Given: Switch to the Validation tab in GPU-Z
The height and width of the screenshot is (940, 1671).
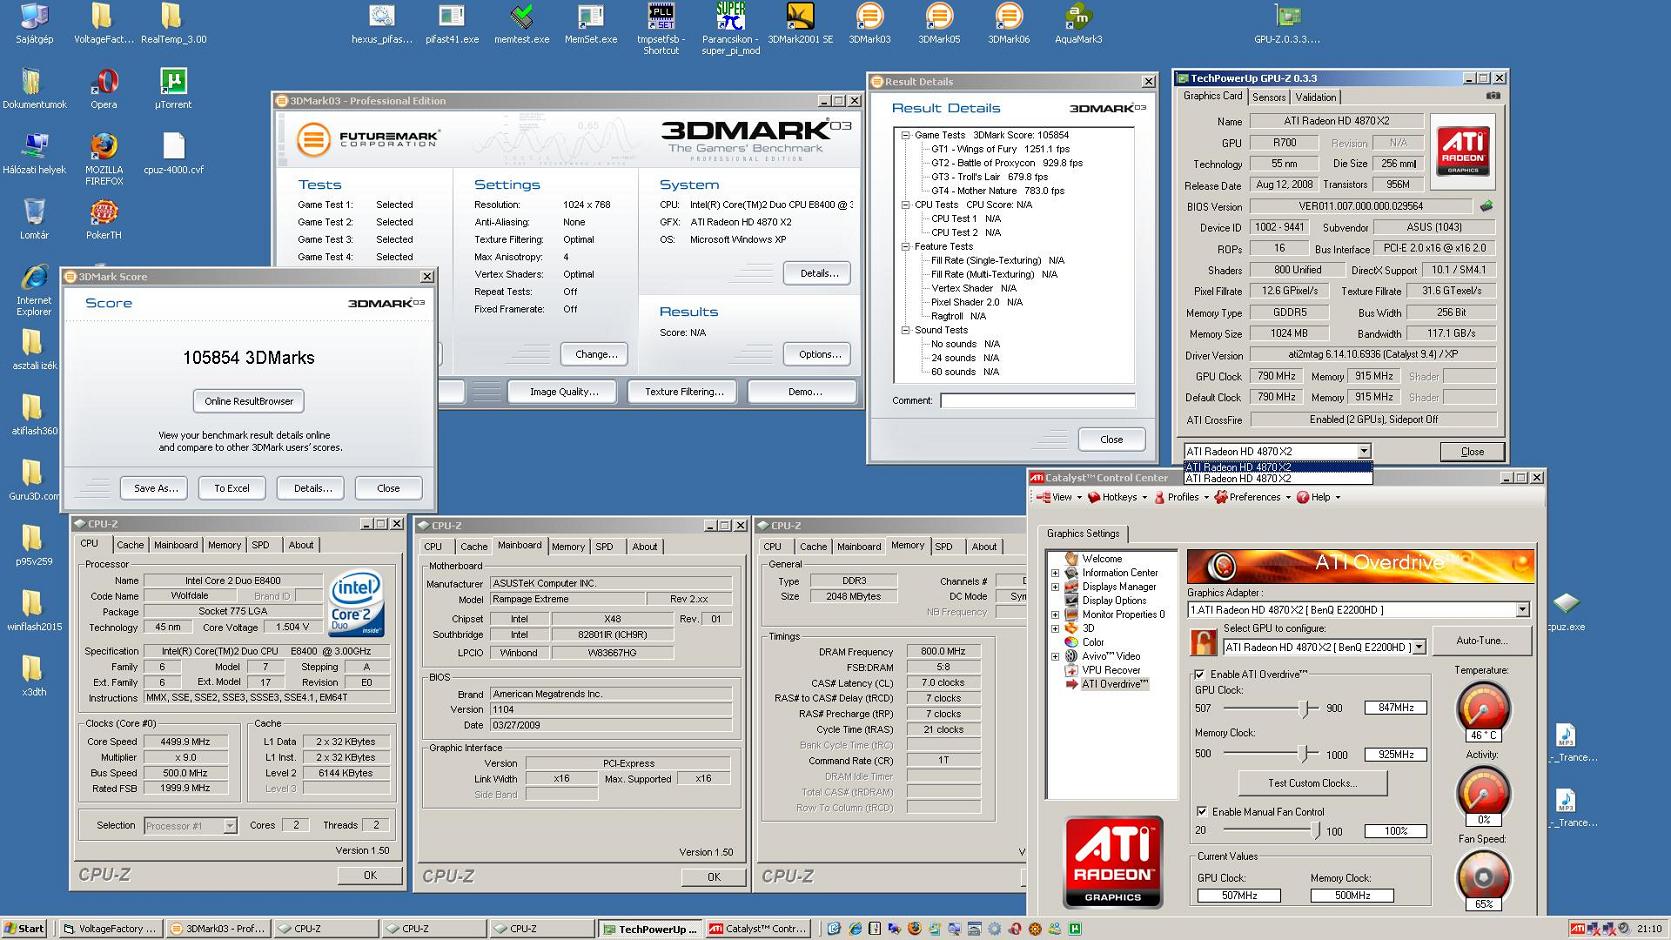Looking at the screenshot, I should tap(1315, 97).
